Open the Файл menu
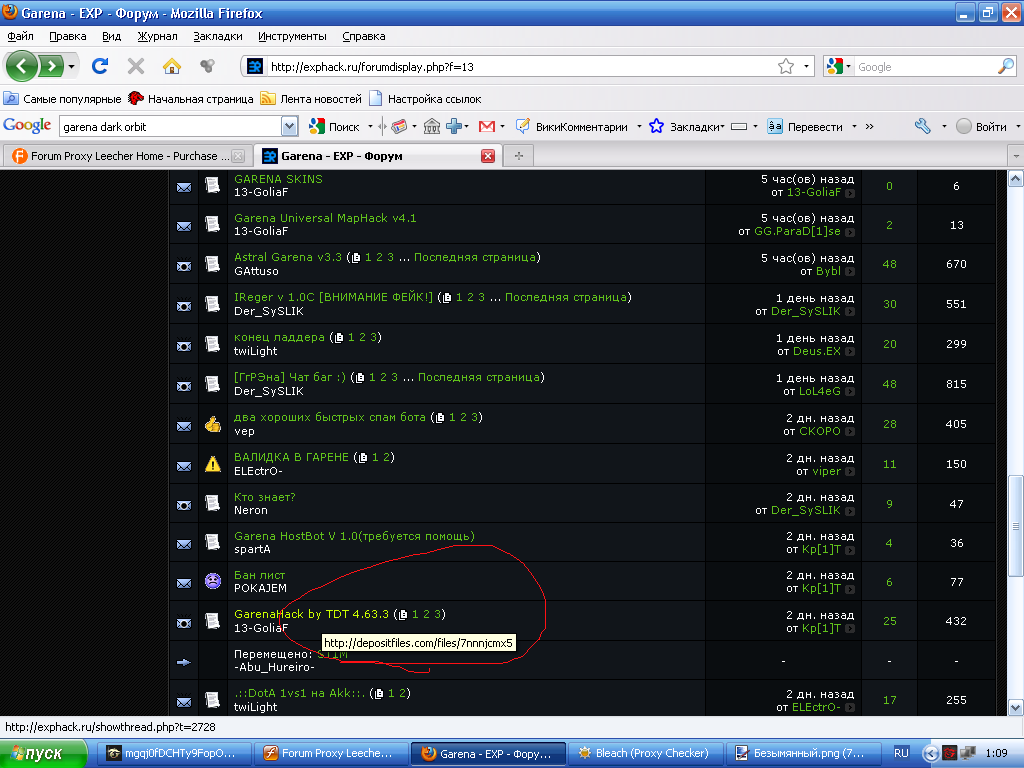 20,36
